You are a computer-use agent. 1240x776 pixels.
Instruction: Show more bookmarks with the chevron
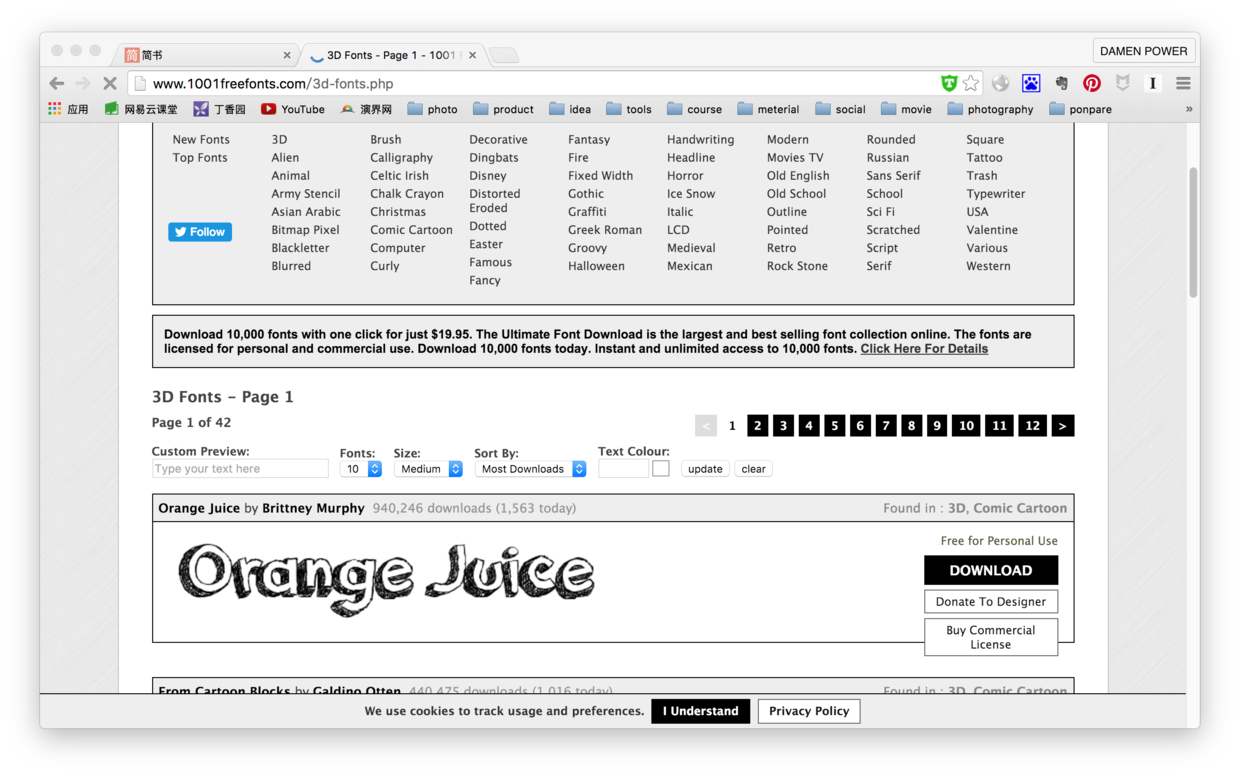click(x=1189, y=109)
